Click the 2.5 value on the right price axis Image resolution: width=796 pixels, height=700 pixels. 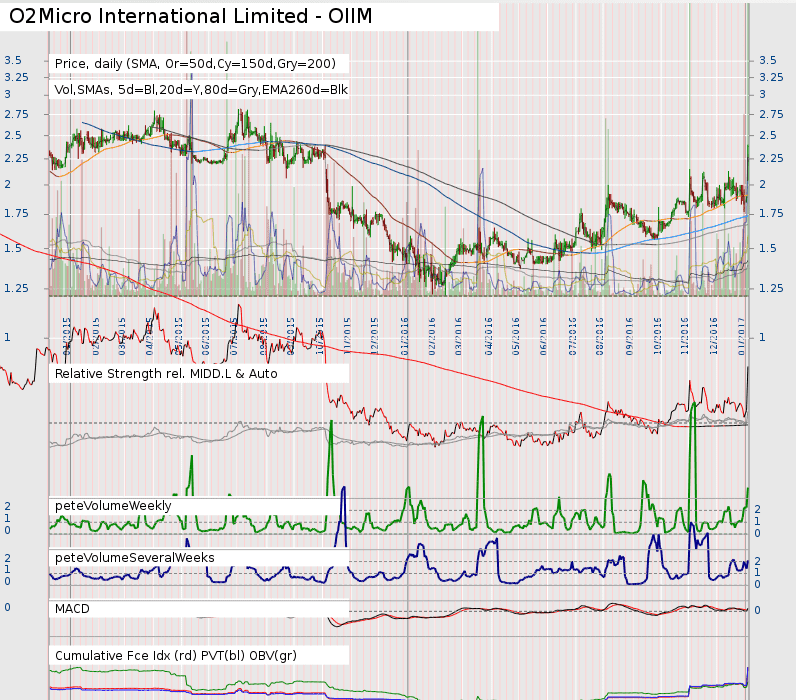(768, 136)
